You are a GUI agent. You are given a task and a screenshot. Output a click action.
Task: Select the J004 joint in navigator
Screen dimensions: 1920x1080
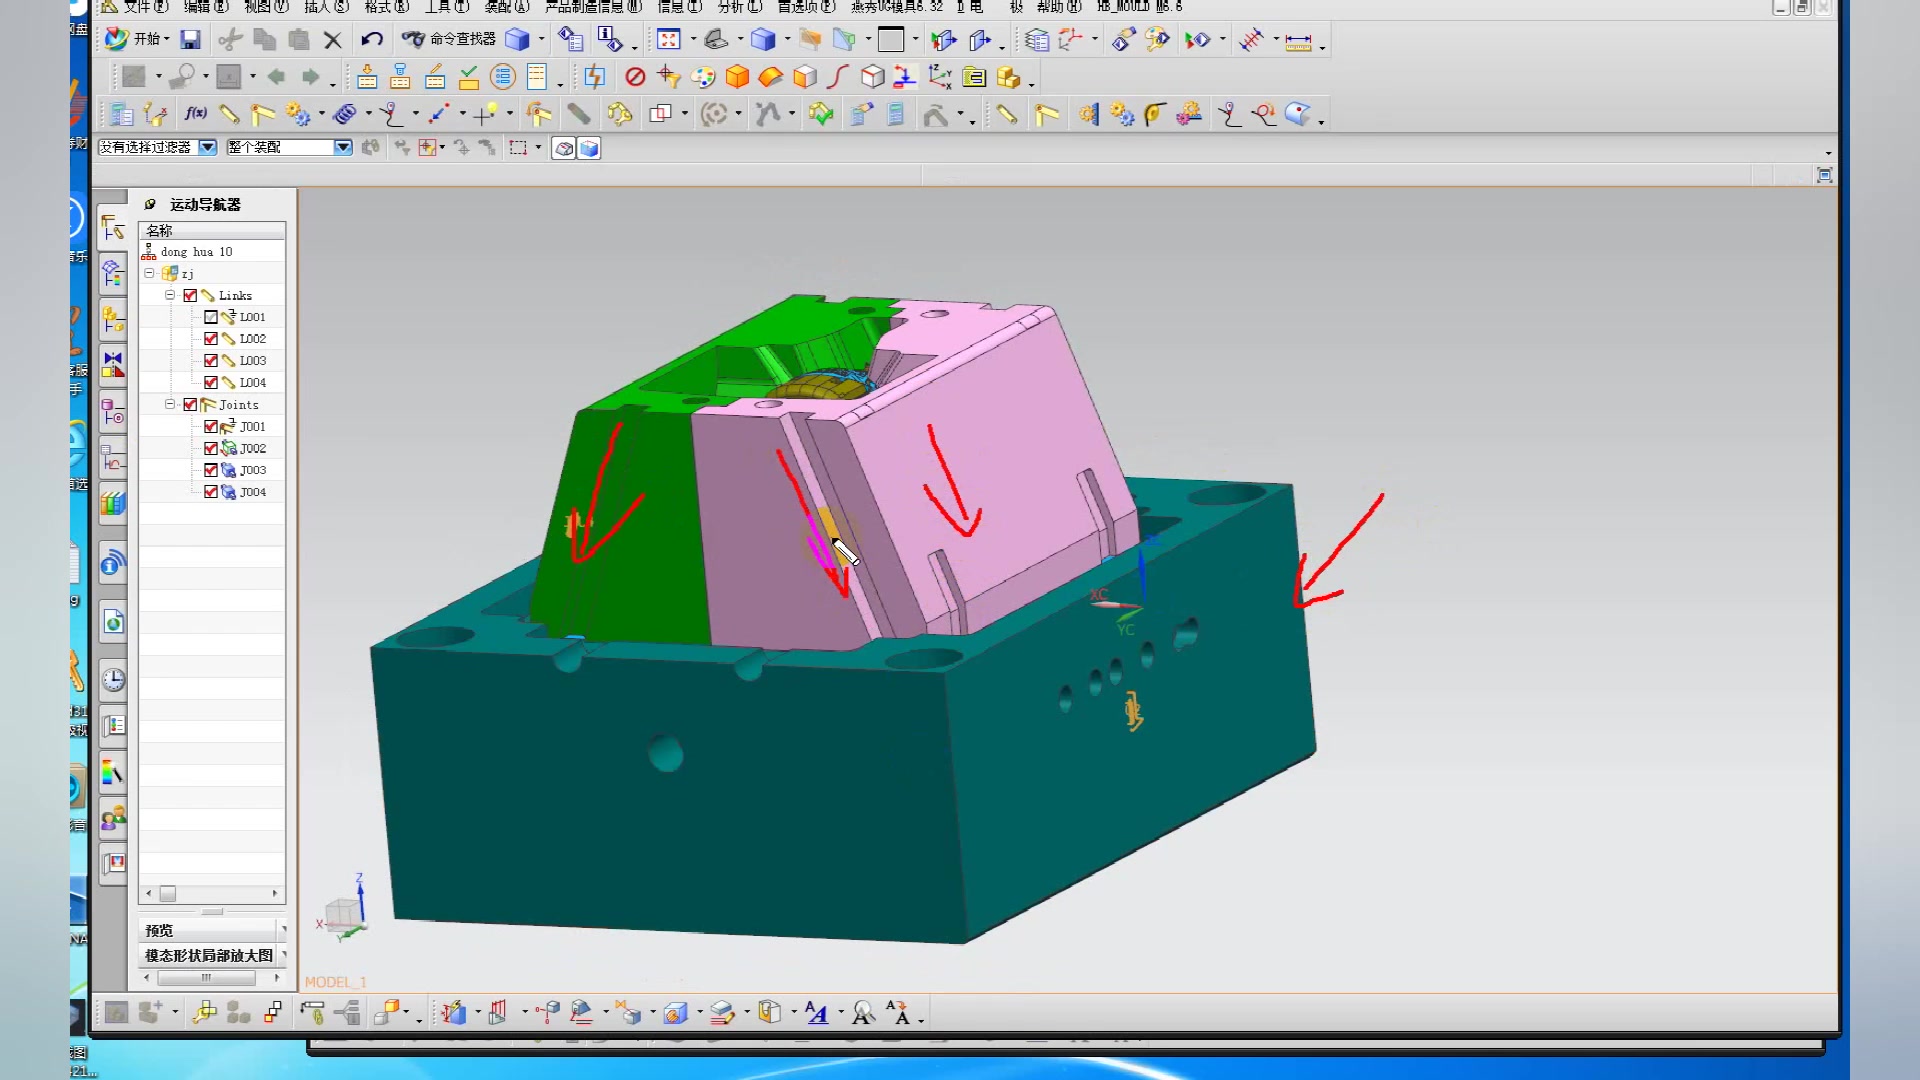[252, 492]
